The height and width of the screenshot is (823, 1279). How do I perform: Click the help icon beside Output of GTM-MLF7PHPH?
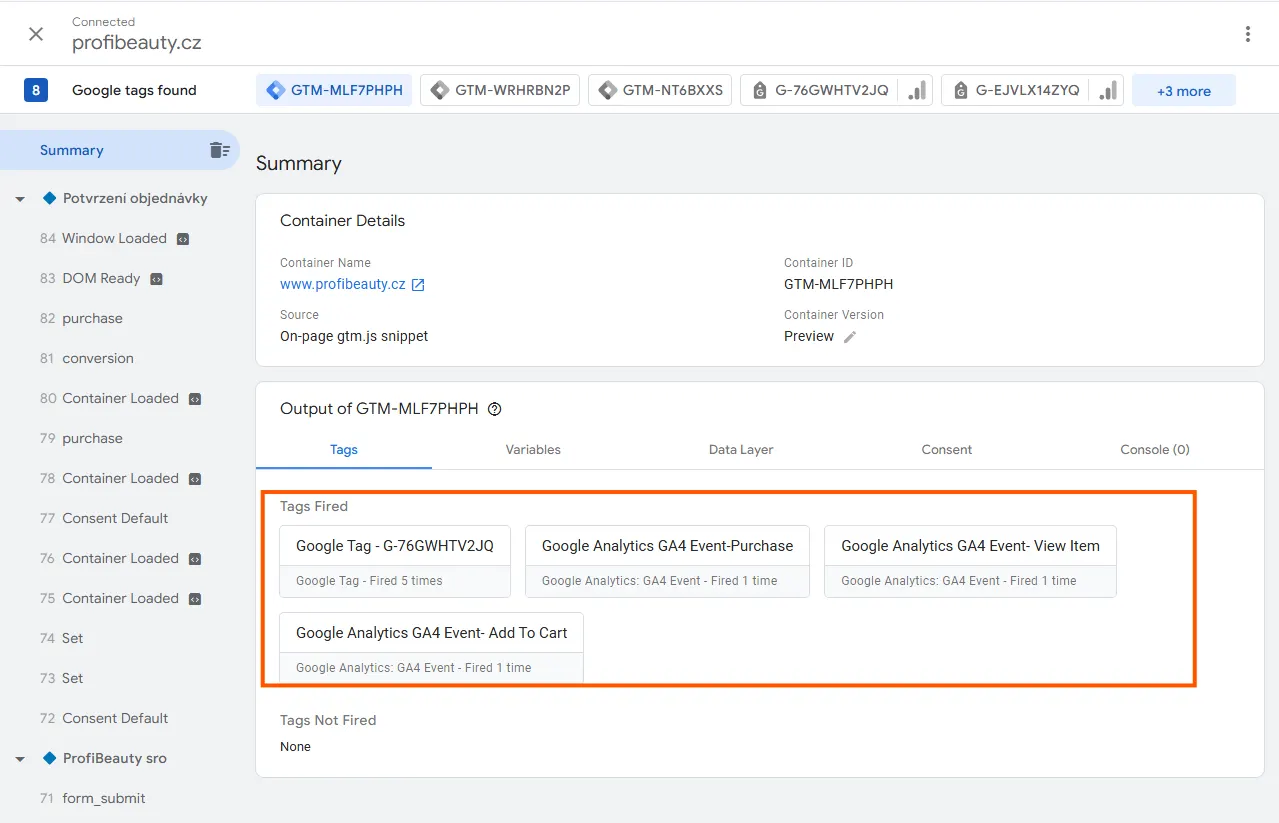(494, 409)
